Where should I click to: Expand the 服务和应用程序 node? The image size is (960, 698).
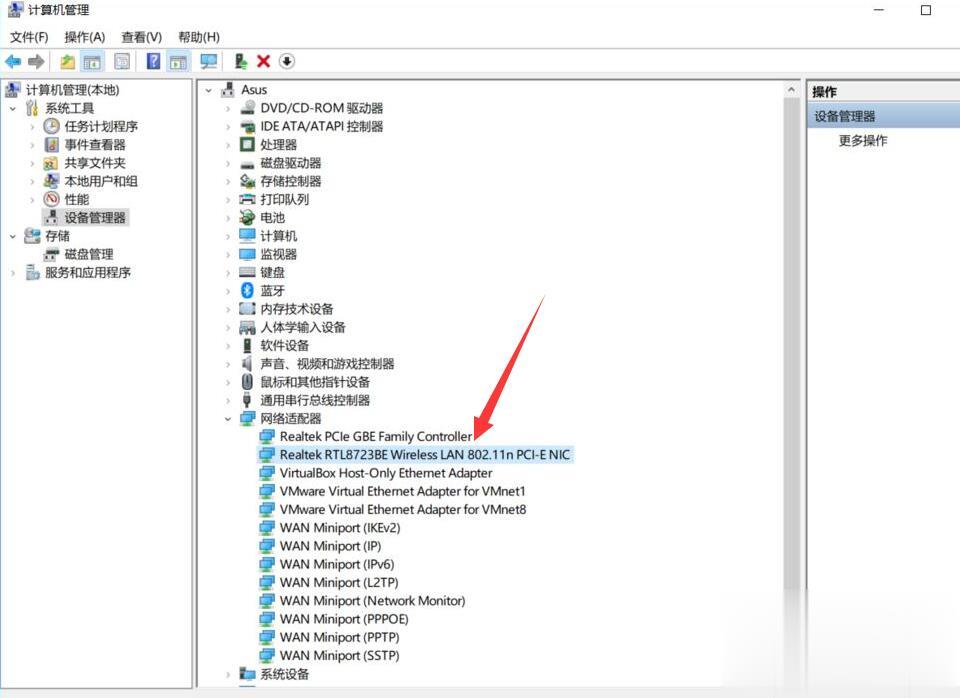(13, 273)
